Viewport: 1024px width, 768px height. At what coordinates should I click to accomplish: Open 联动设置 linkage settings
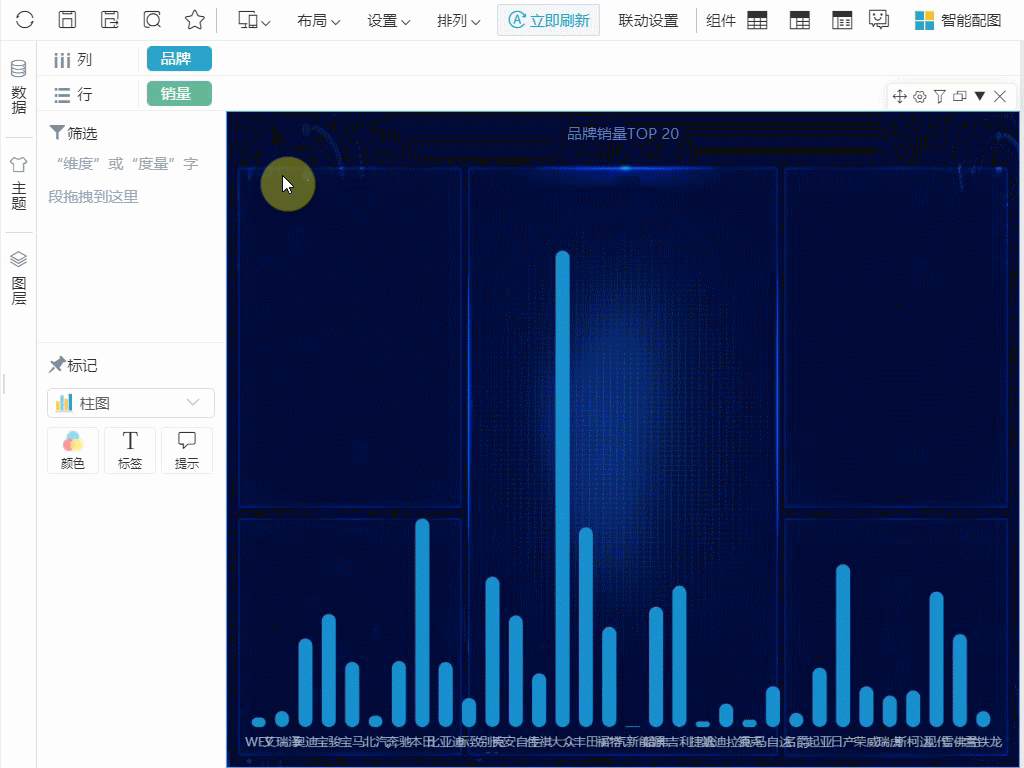click(x=648, y=21)
